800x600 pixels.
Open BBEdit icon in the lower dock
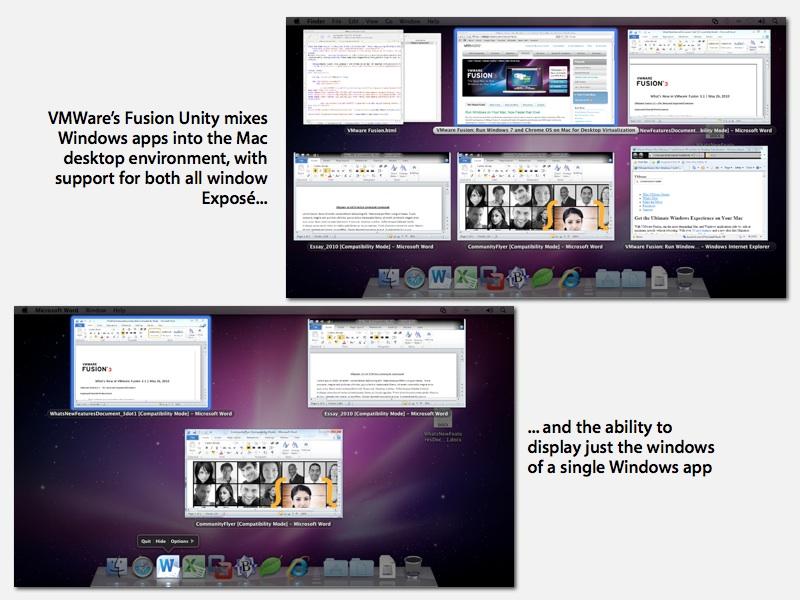tap(245, 567)
